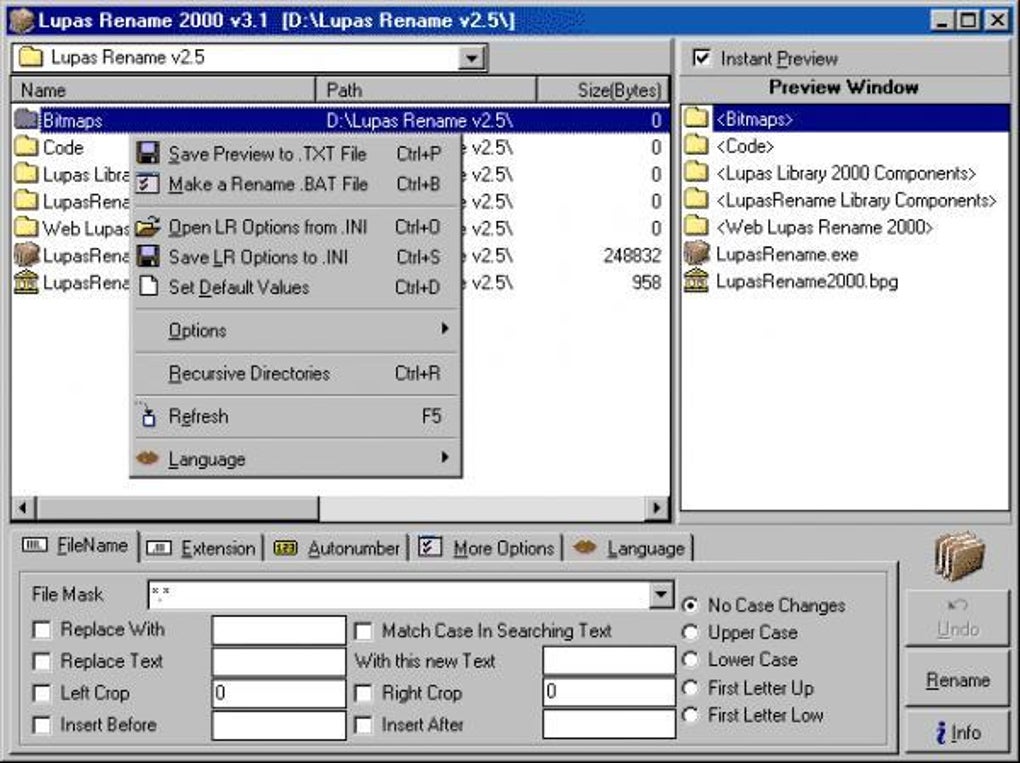Select the Upper Case radio option
This screenshot has height=763, width=1020.
[690, 632]
